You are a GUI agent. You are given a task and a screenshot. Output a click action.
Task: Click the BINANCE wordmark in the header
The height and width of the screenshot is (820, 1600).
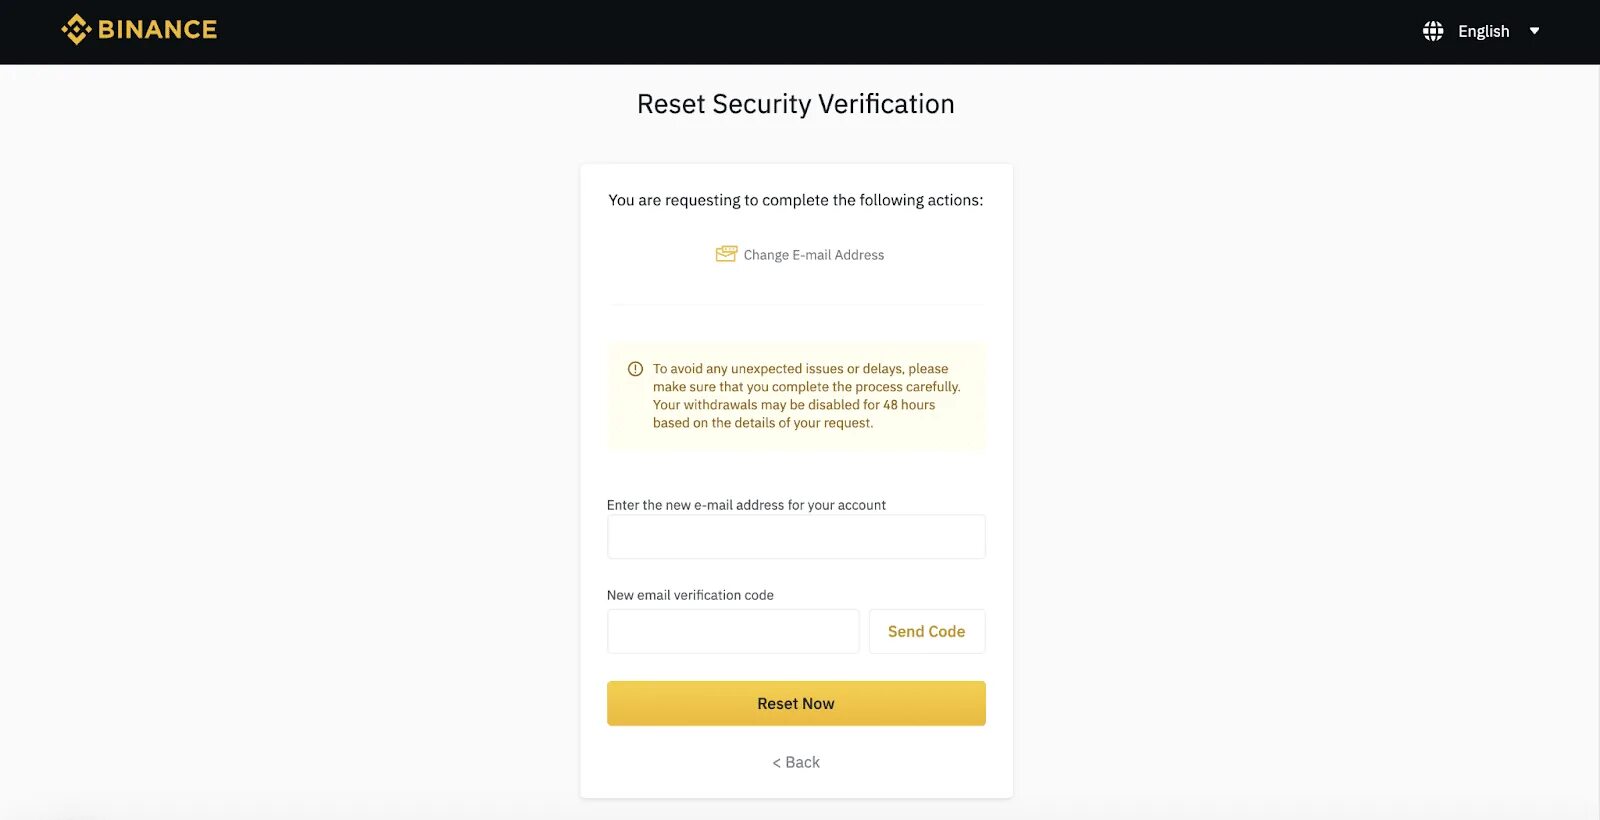[x=157, y=30]
